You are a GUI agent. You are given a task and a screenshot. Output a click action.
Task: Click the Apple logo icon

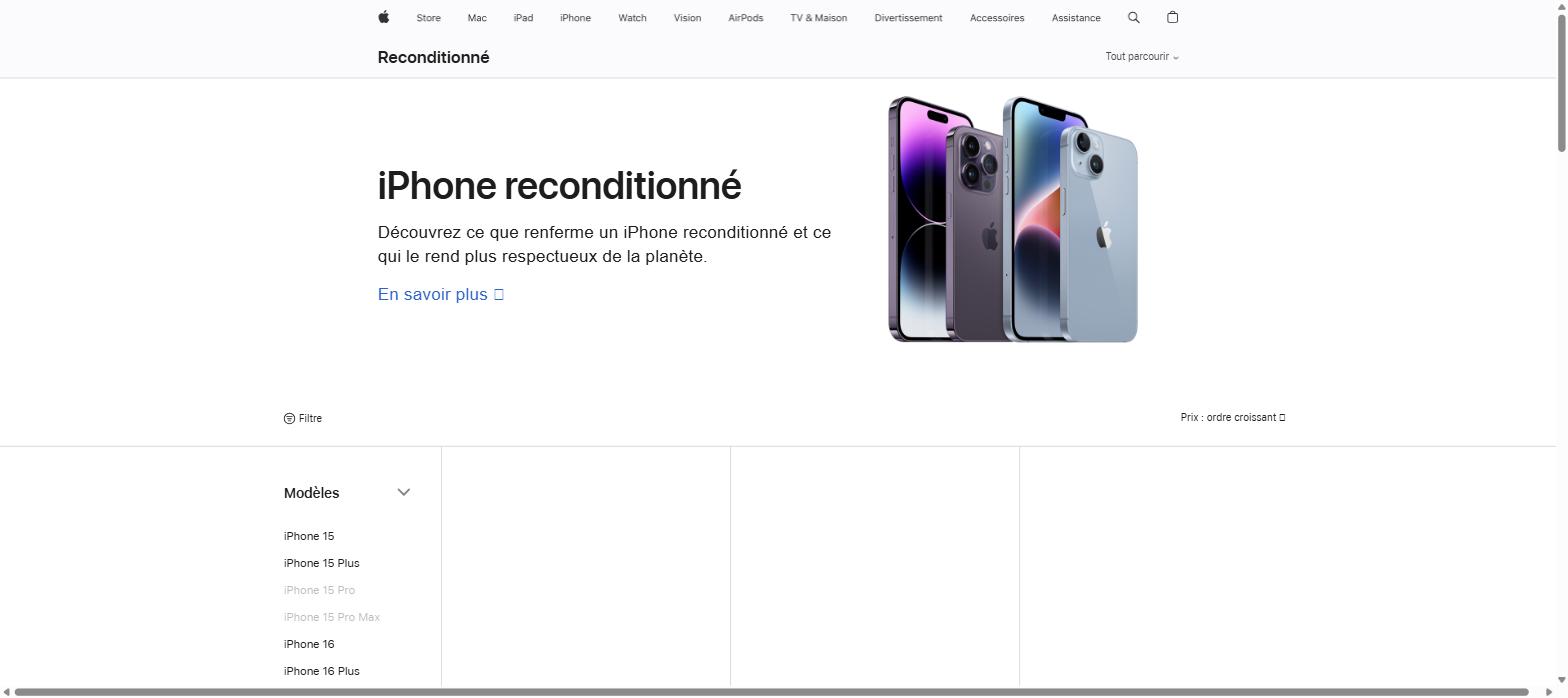tap(383, 17)
